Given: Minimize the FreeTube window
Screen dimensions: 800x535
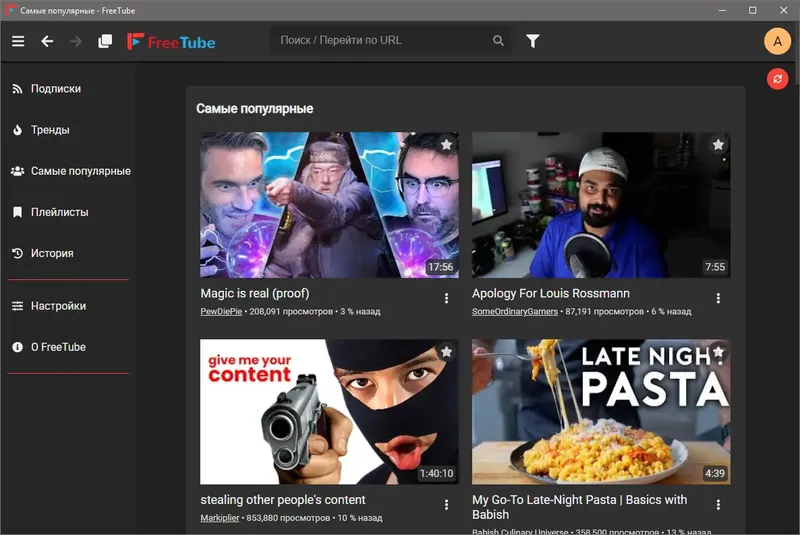Looking at the screenshot, I should [x=722, y=10].
